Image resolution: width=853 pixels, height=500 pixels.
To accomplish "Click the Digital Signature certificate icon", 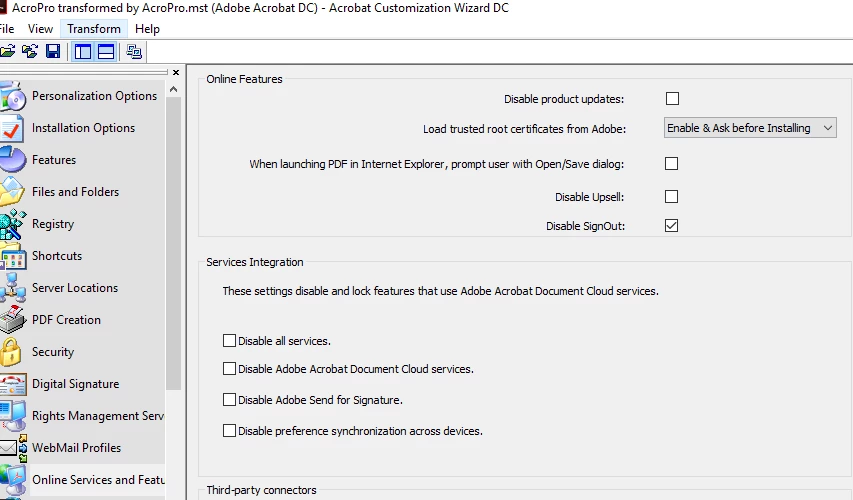I will click(x=13, y=384).
